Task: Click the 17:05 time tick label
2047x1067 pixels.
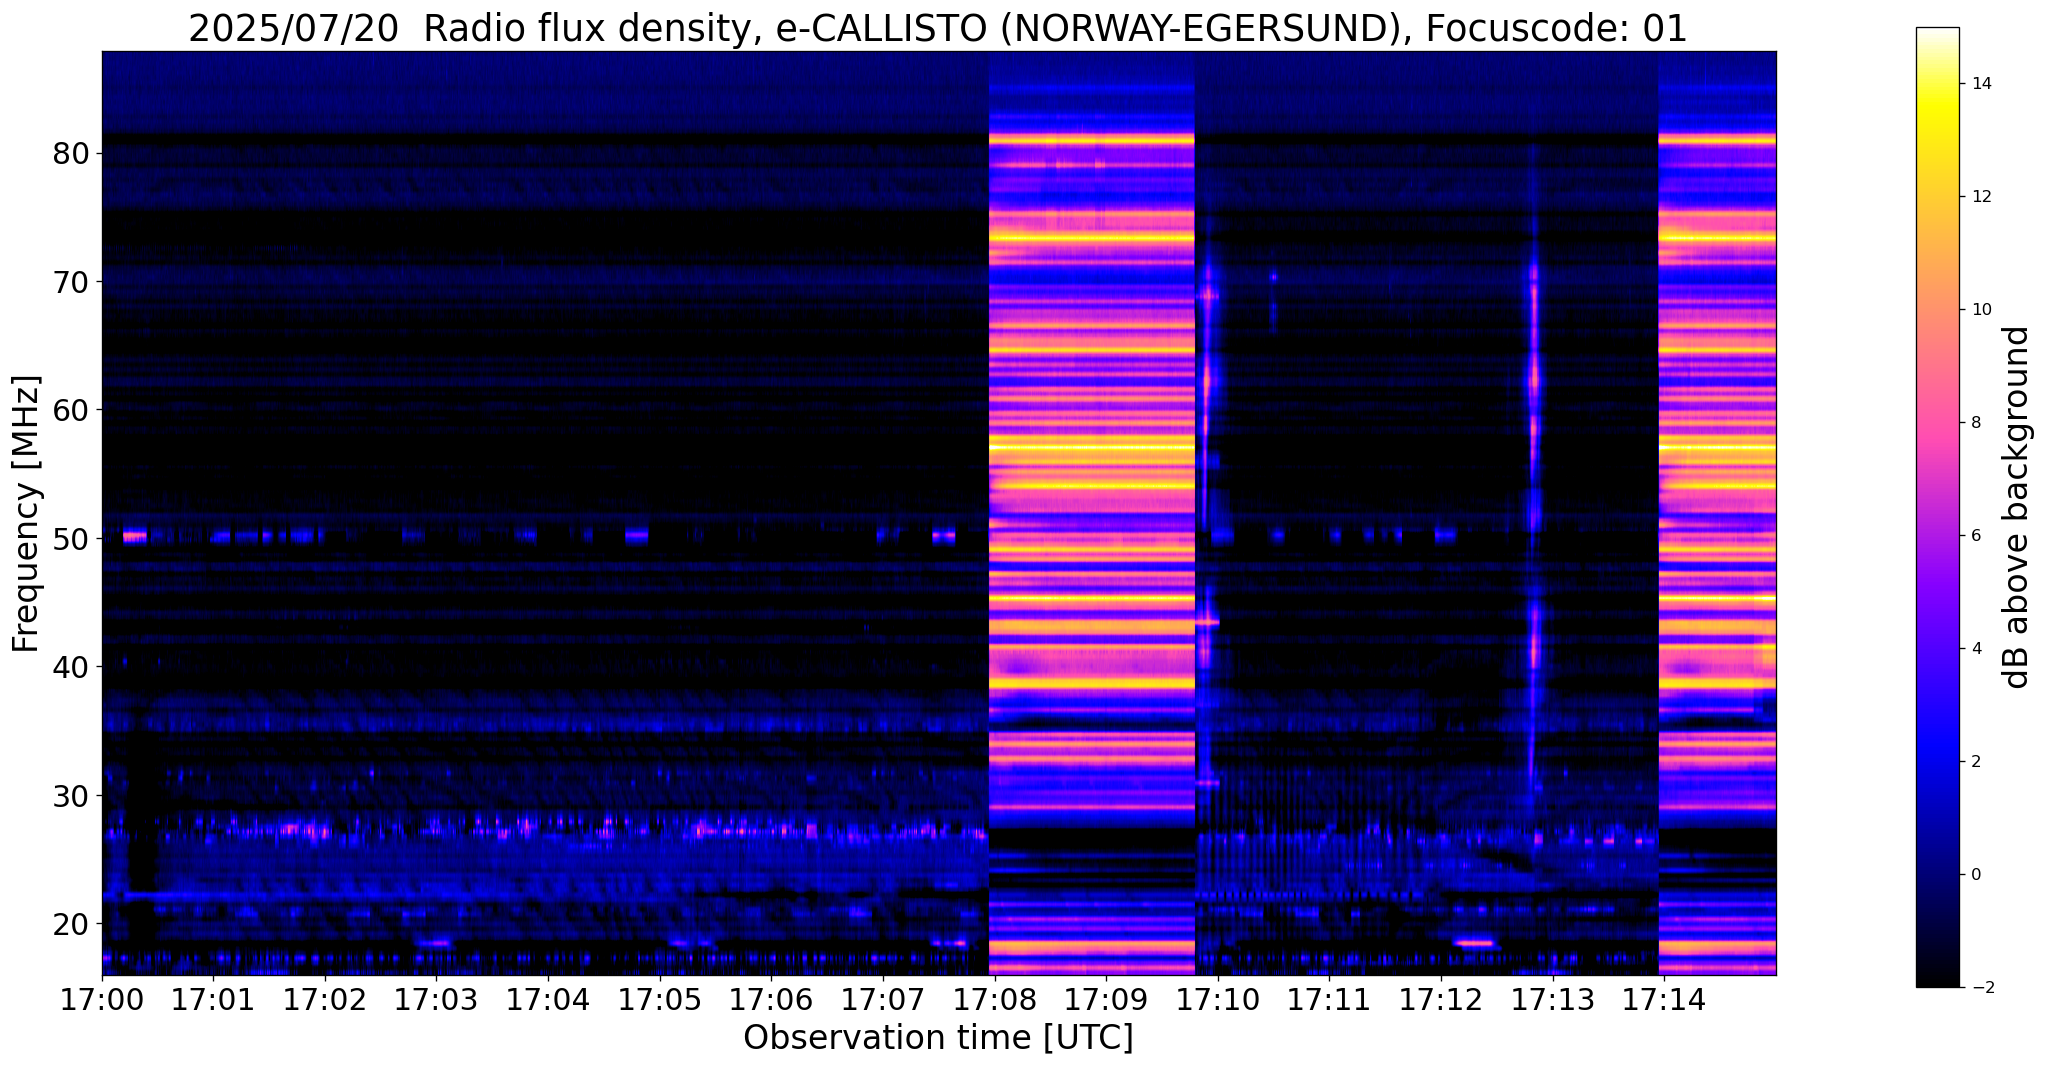Action: 659,999
